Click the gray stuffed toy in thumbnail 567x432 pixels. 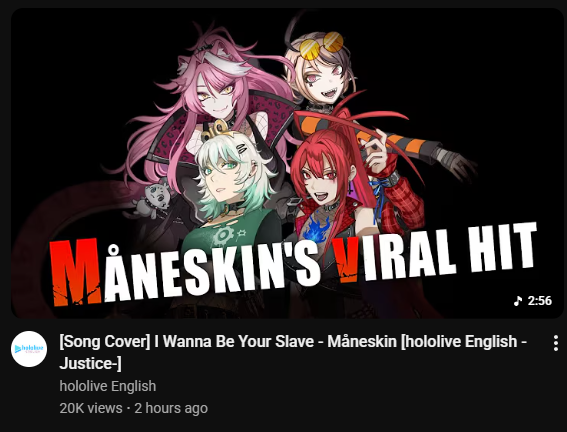pyautogui.click(x=154, y=201)
